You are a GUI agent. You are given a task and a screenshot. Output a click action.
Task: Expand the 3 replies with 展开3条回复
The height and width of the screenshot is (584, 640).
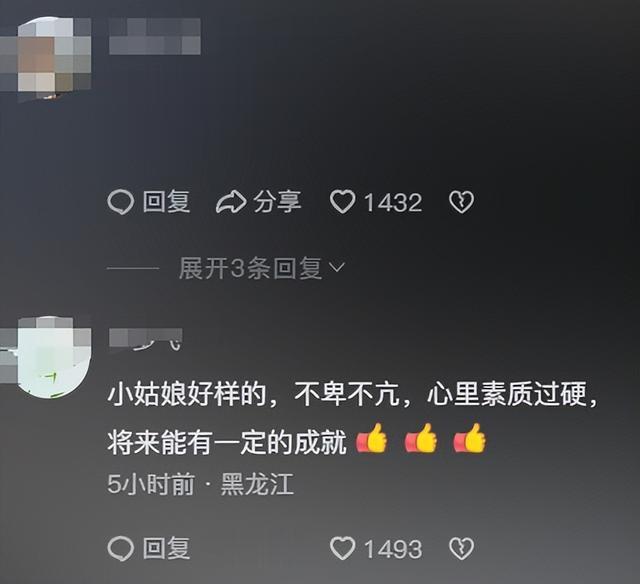click(250, 268)
